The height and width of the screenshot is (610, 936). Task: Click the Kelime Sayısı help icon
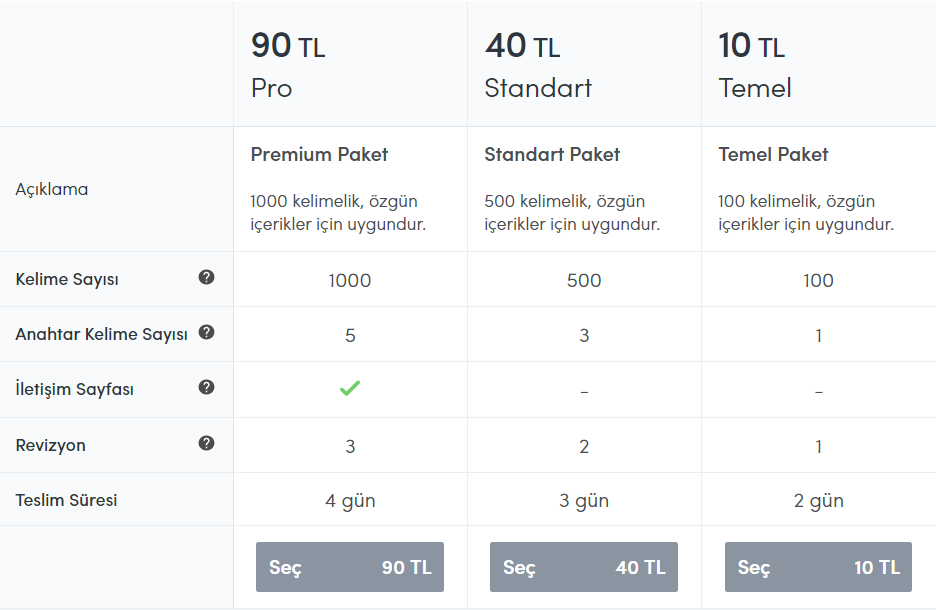point(207,277)
